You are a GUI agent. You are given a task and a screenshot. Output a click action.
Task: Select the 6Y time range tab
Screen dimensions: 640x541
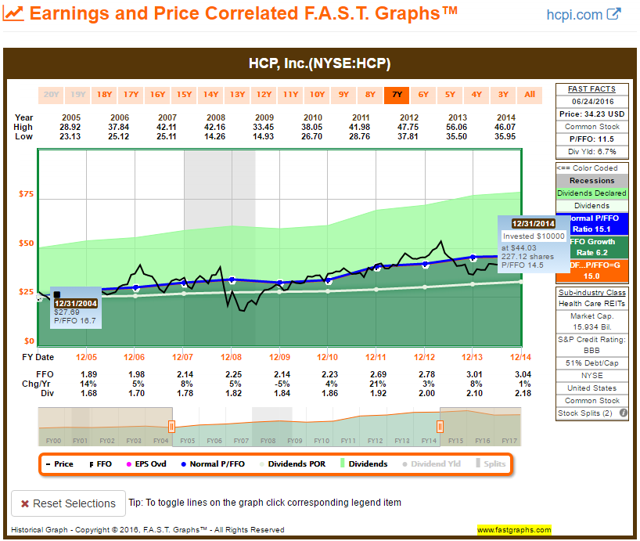click(423, 95)
